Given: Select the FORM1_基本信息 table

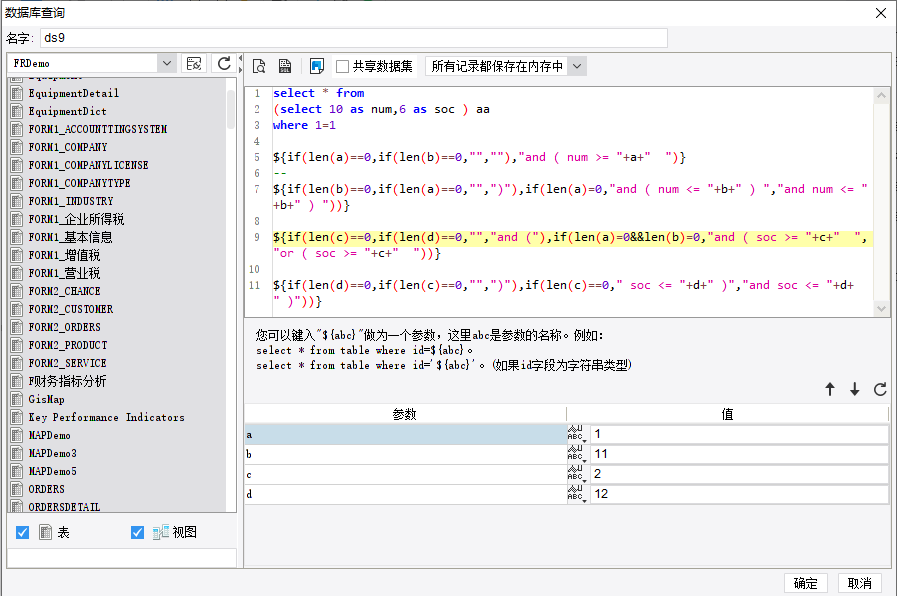Looking at the screenshot, I should click(x=70, y=237).
